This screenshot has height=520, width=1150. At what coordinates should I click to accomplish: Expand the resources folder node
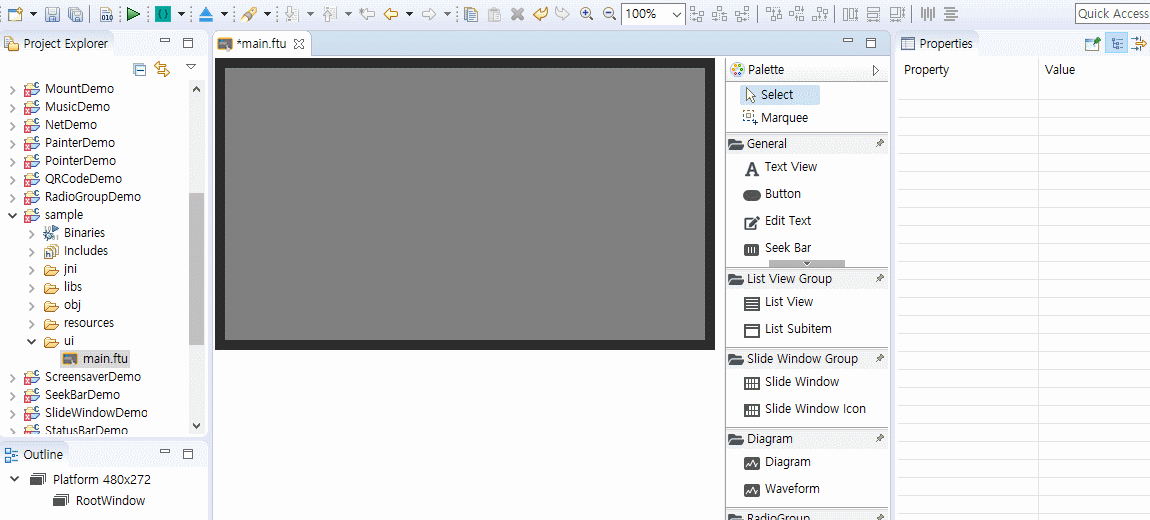(x=32, y=323)
